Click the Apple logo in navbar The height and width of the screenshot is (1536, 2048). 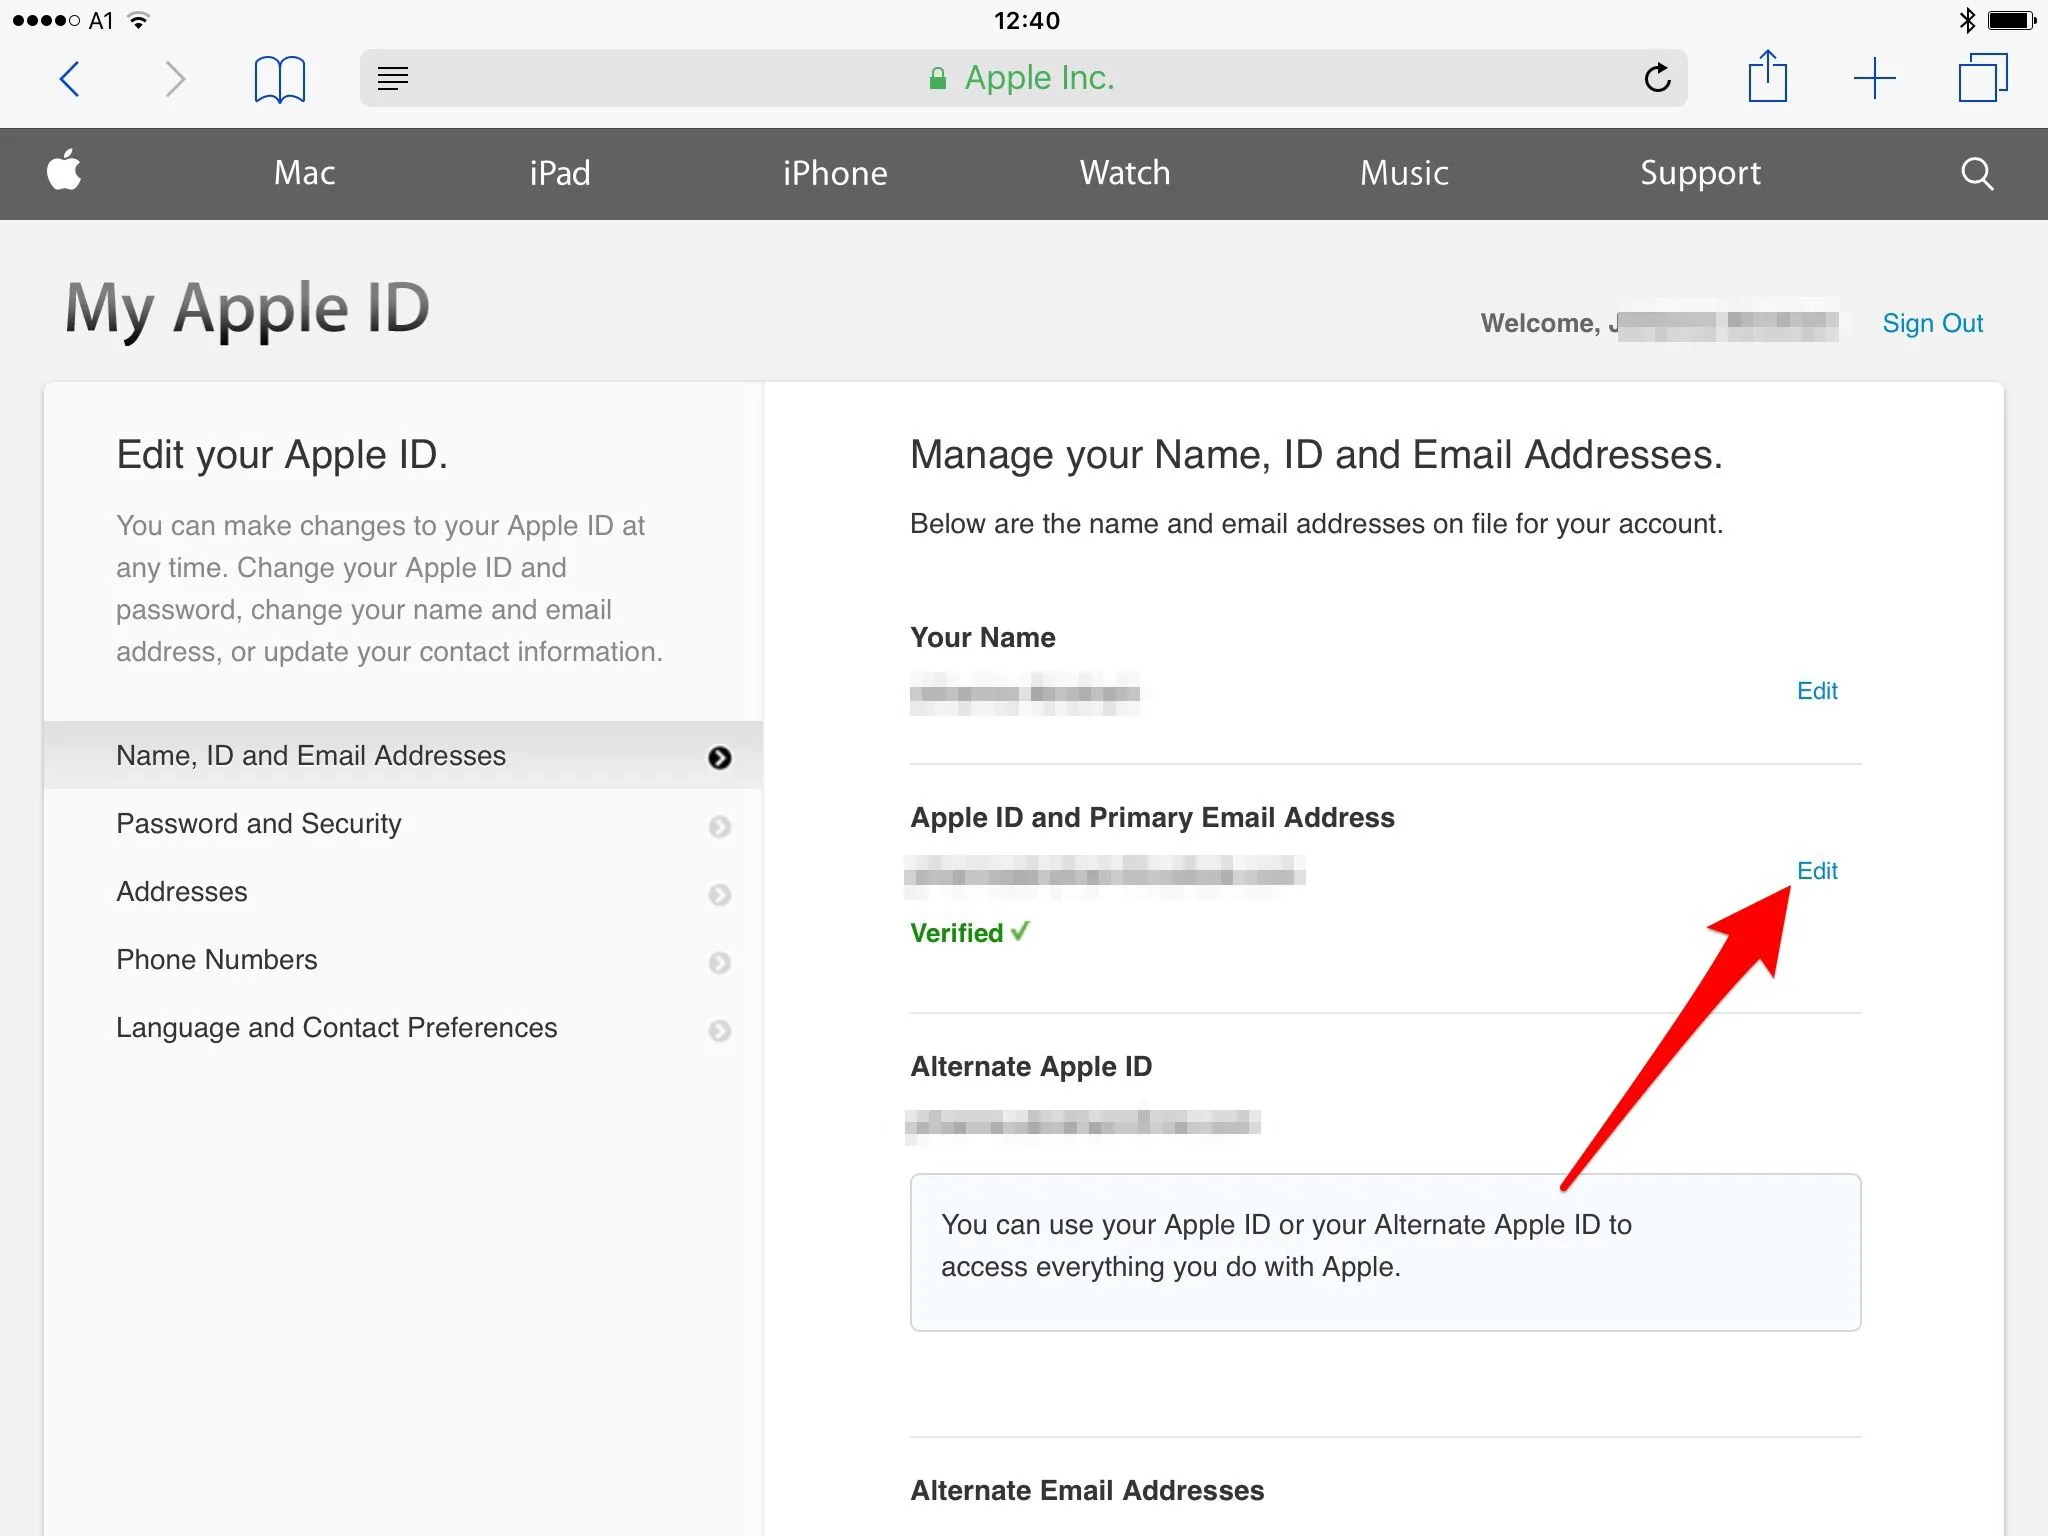pyautogui.click(x=65, y=171)
